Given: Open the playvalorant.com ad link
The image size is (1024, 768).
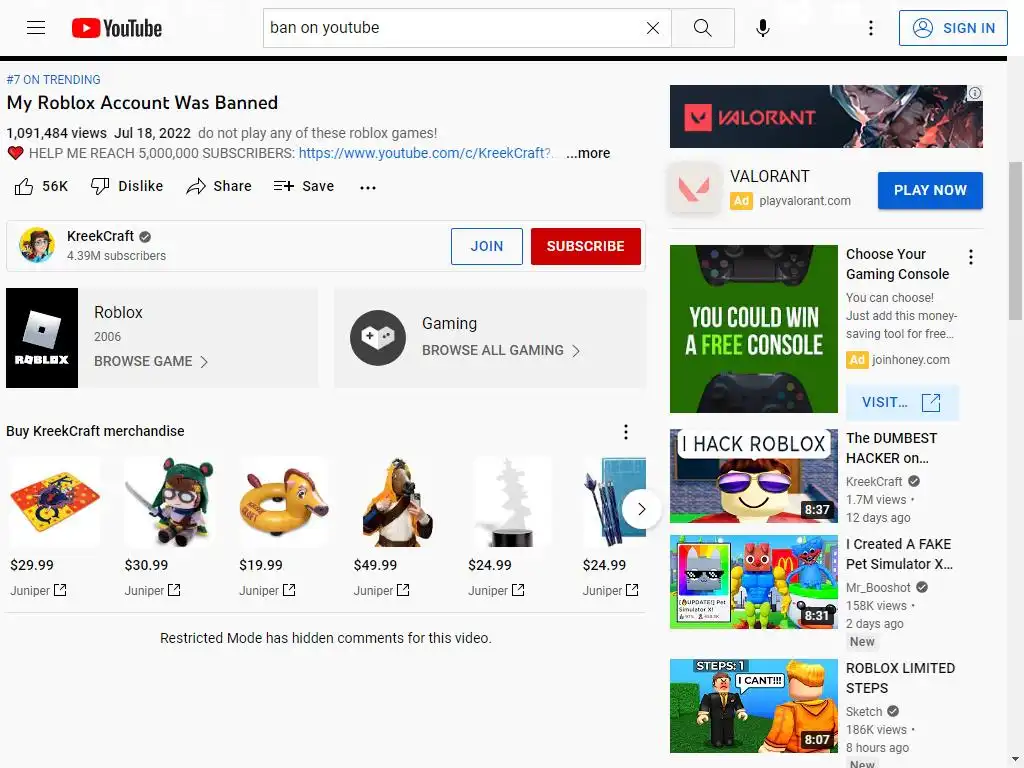Looking at the screenshot, I should point(805,200).
